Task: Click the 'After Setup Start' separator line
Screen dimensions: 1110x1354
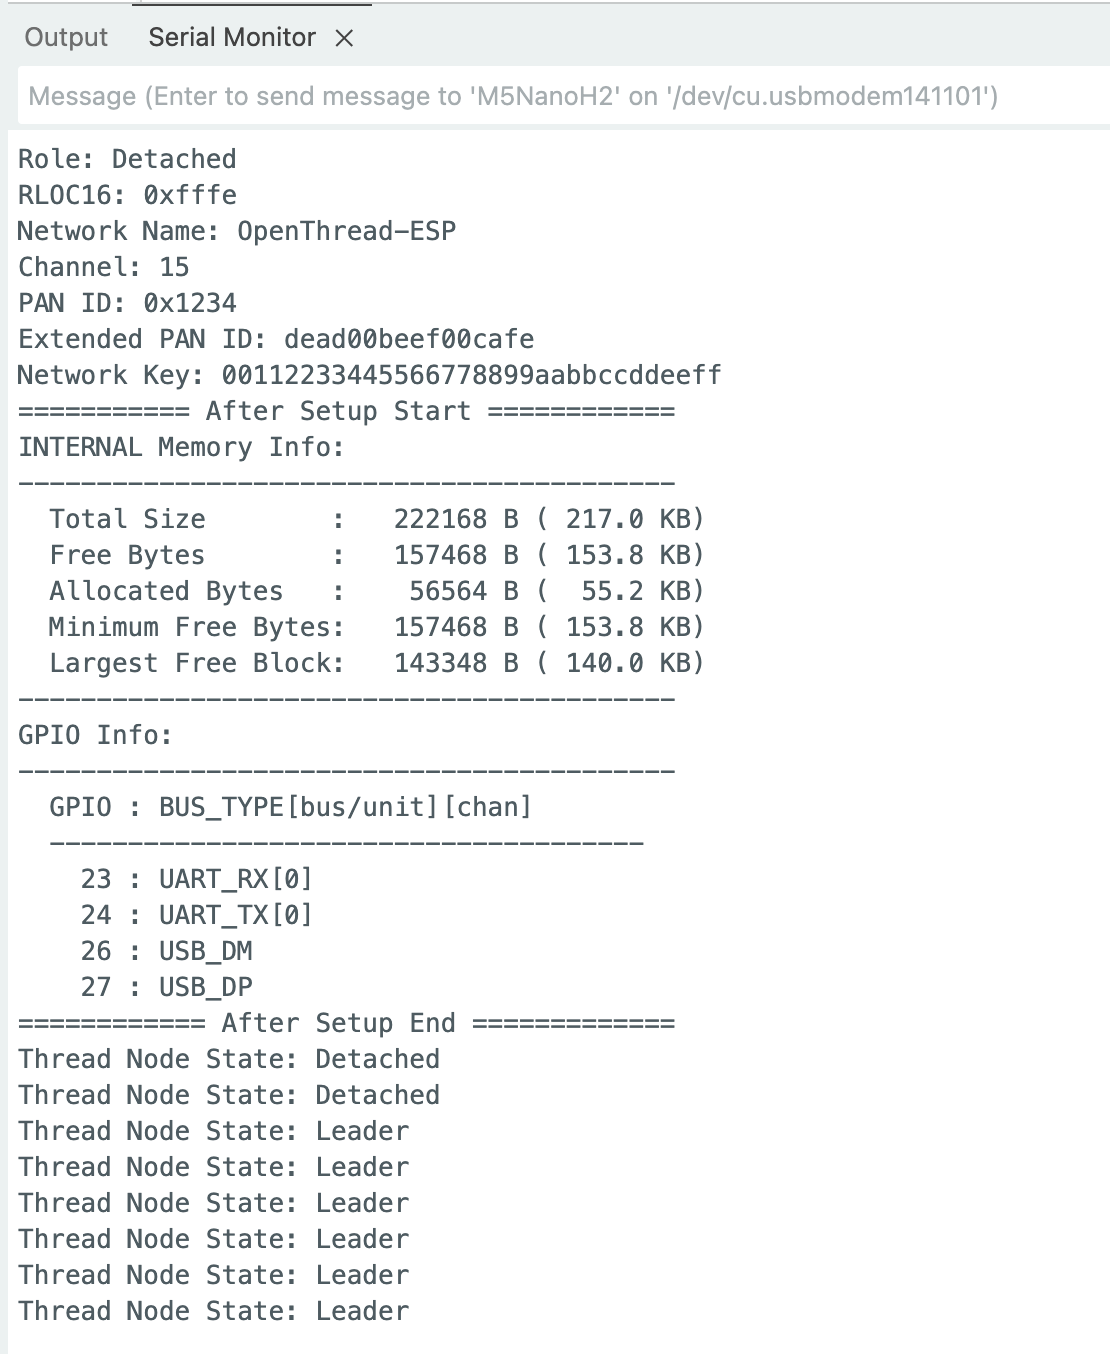Action: (346, 411)
